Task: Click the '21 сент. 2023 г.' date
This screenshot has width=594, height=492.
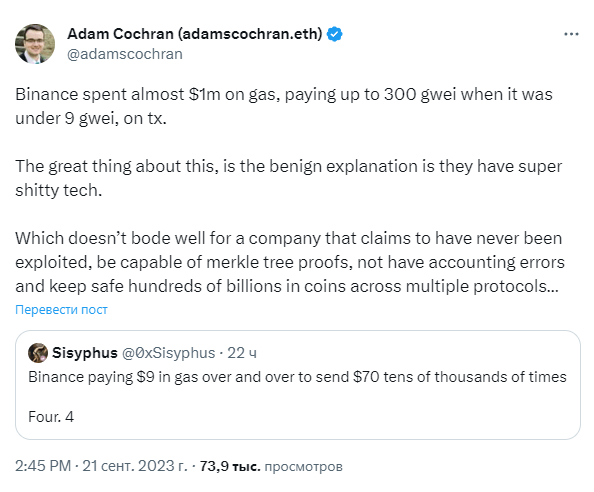Action: coord(135,466)
